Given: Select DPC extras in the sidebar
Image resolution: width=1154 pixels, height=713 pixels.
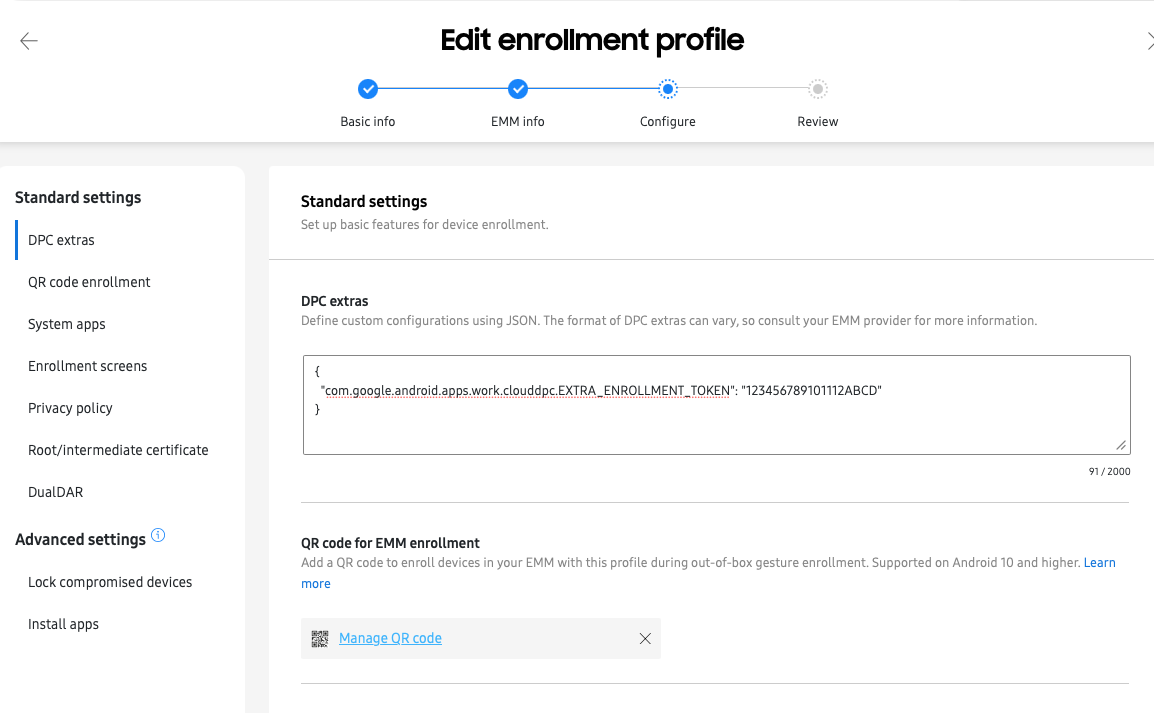Looking at the screenshot, I should click(61, 240).
